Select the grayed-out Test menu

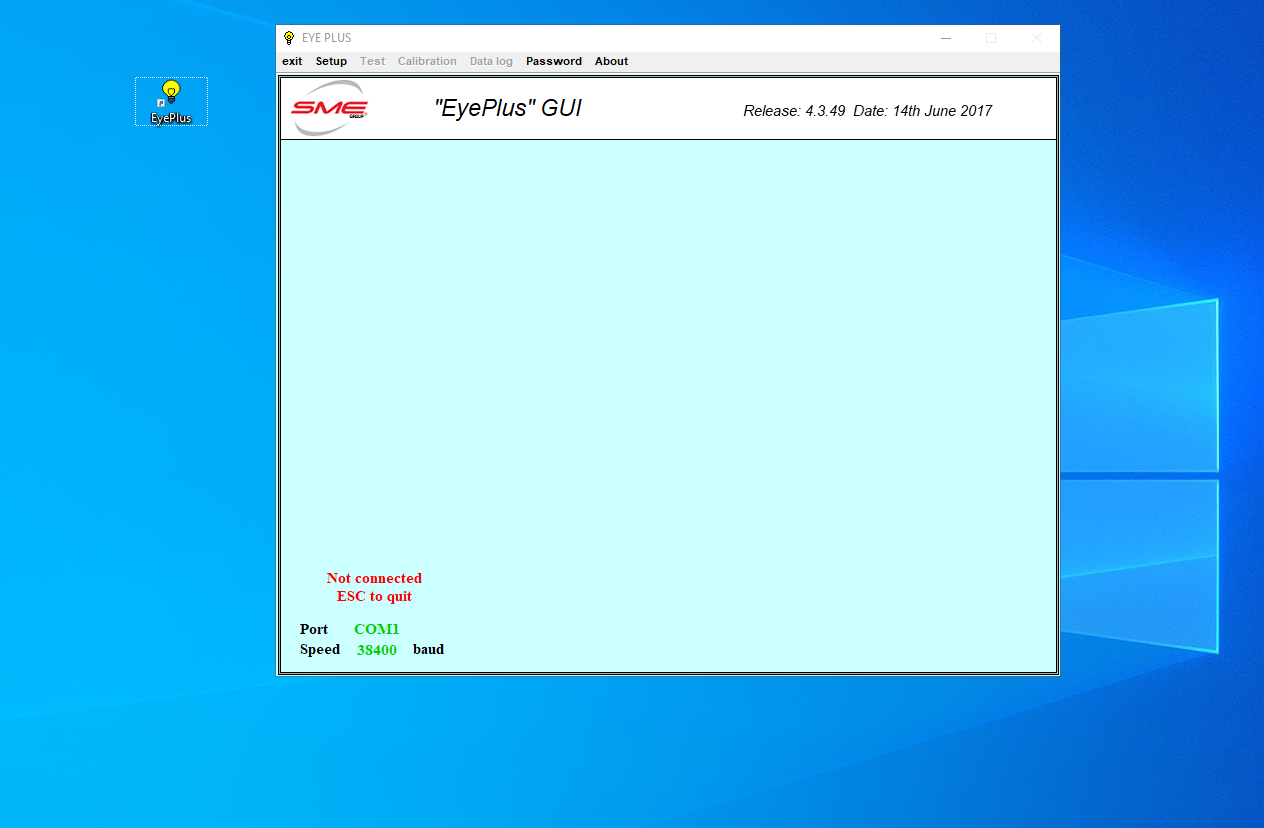click(372, 61)
